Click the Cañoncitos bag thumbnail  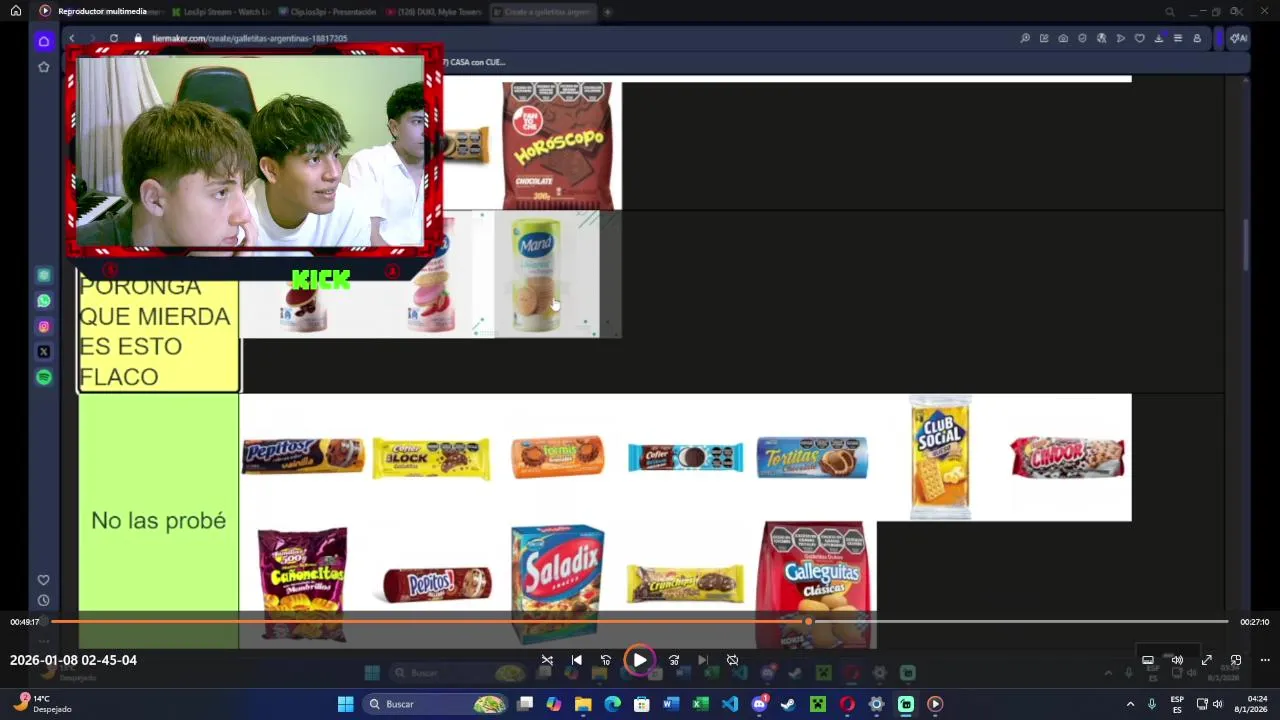[x=302, y=584]
